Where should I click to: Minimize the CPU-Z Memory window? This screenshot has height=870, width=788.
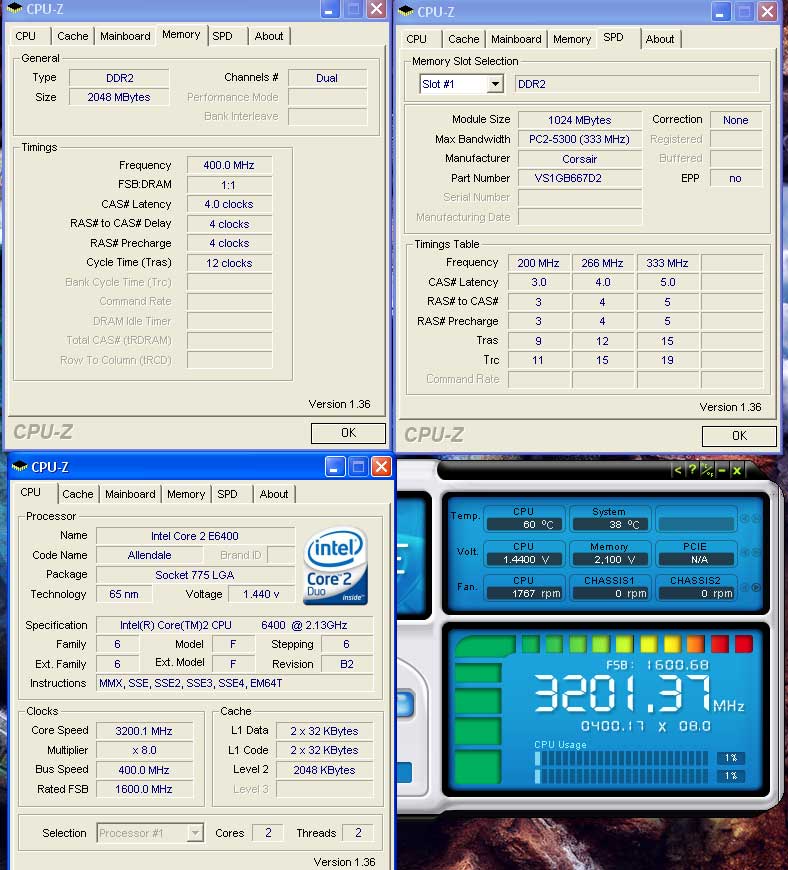pos(330,9)
